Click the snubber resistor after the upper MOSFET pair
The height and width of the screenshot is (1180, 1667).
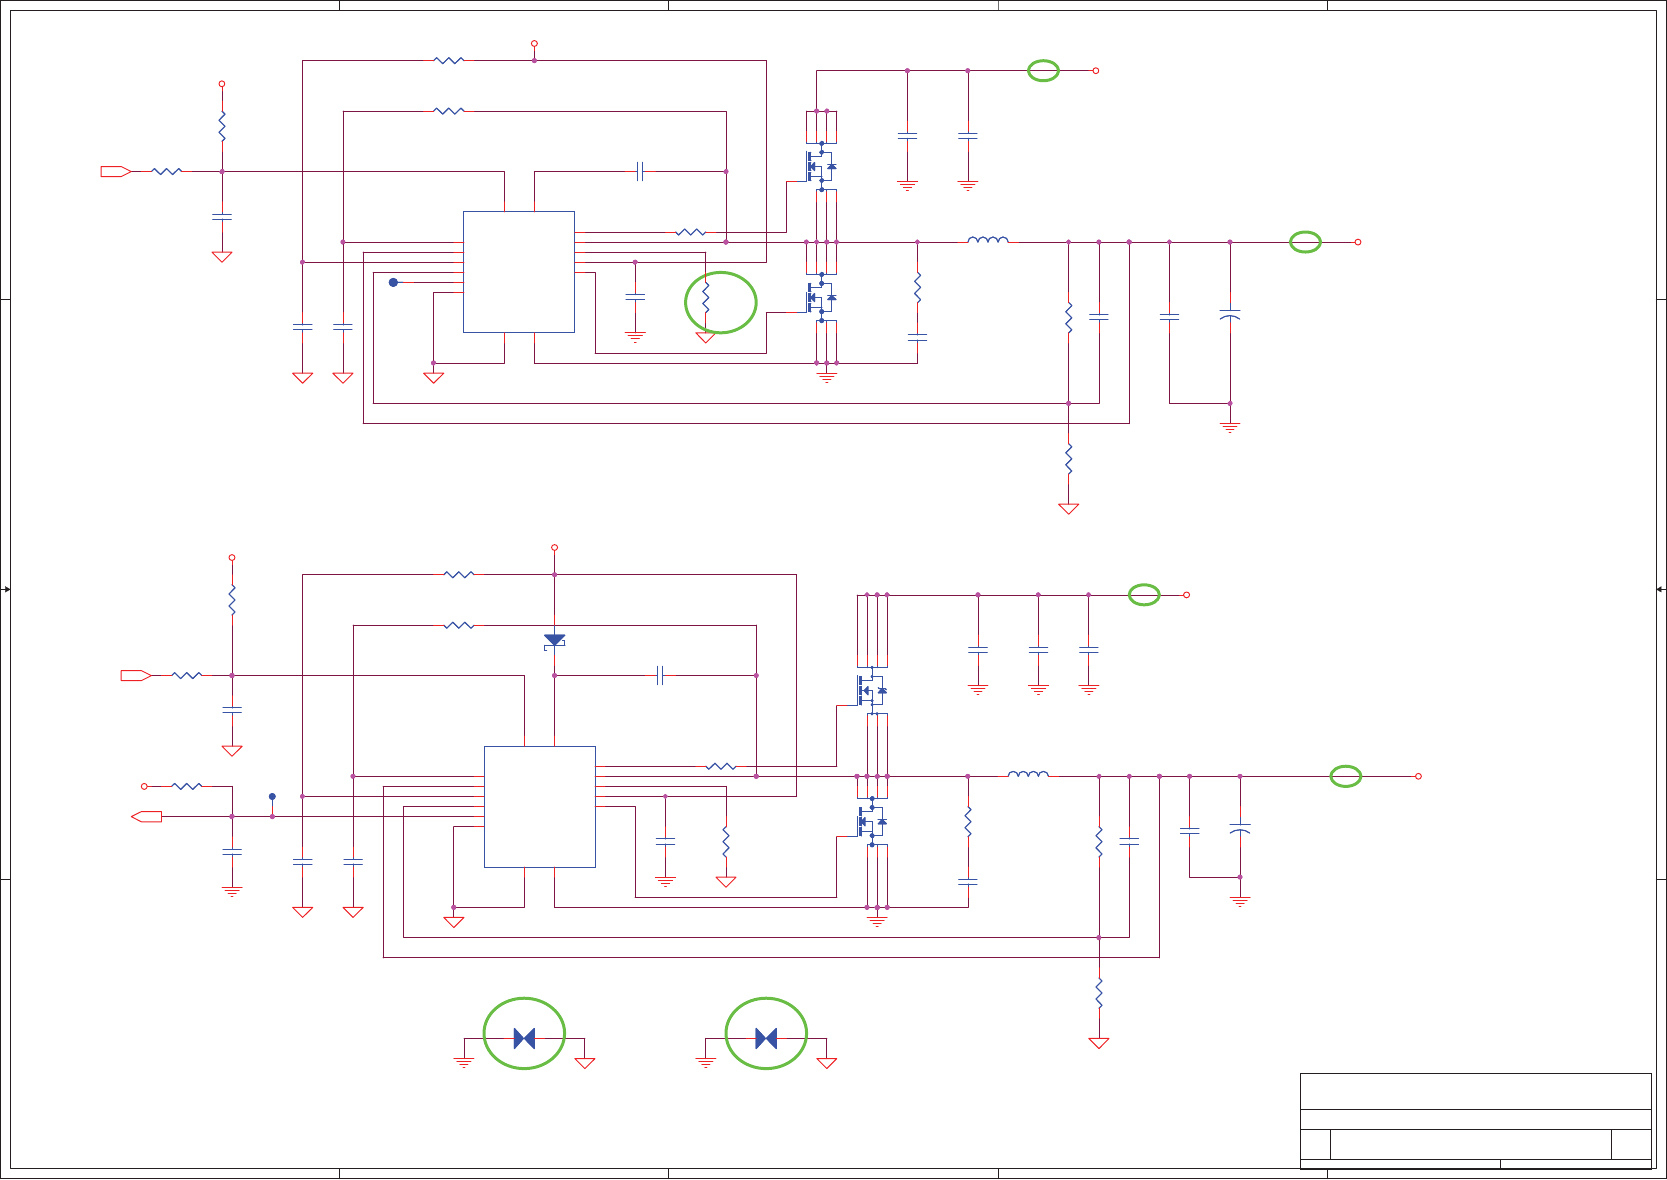[x=917, y=287]
